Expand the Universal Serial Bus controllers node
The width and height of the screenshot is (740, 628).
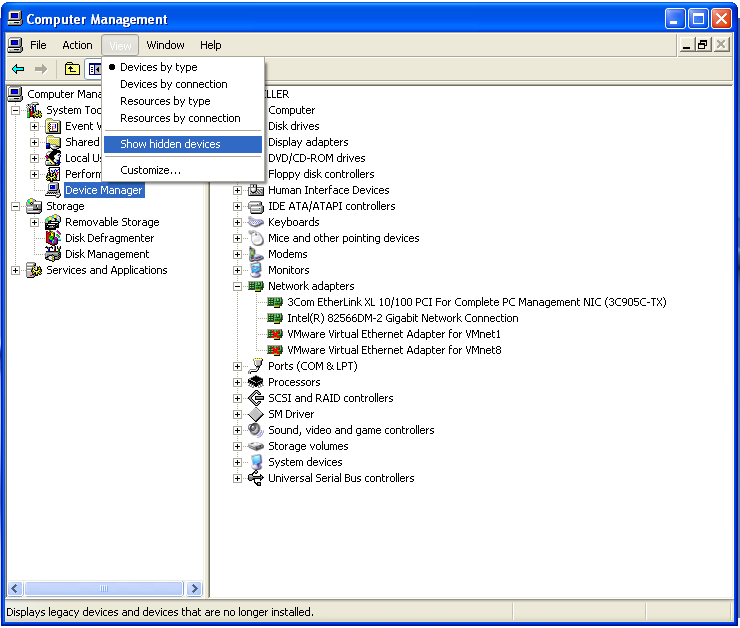[238, 478]
